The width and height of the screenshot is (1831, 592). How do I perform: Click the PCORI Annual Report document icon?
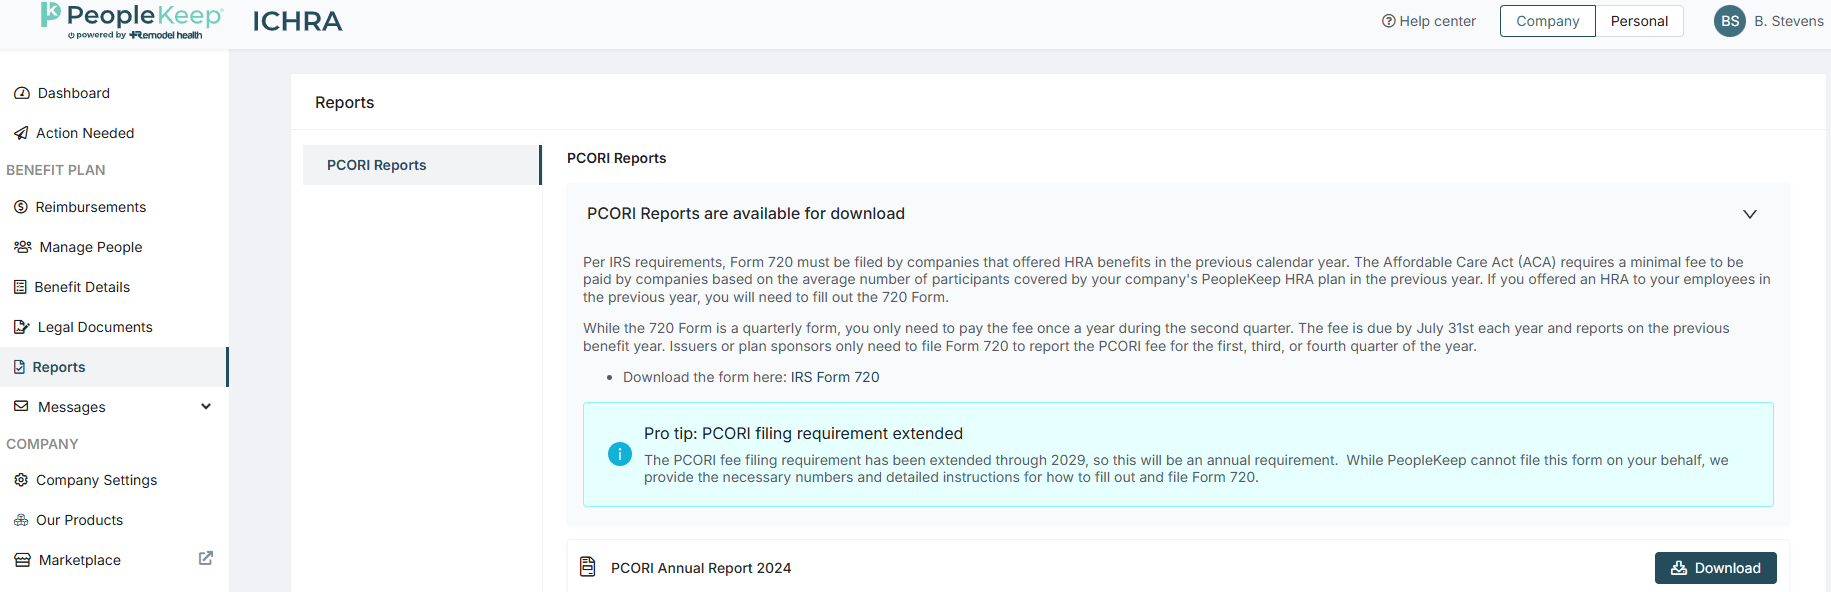(x=588, y=567)
